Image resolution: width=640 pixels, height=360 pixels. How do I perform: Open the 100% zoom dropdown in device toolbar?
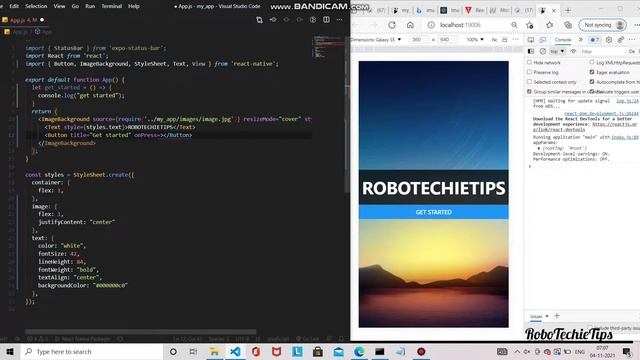click(475, 40)
